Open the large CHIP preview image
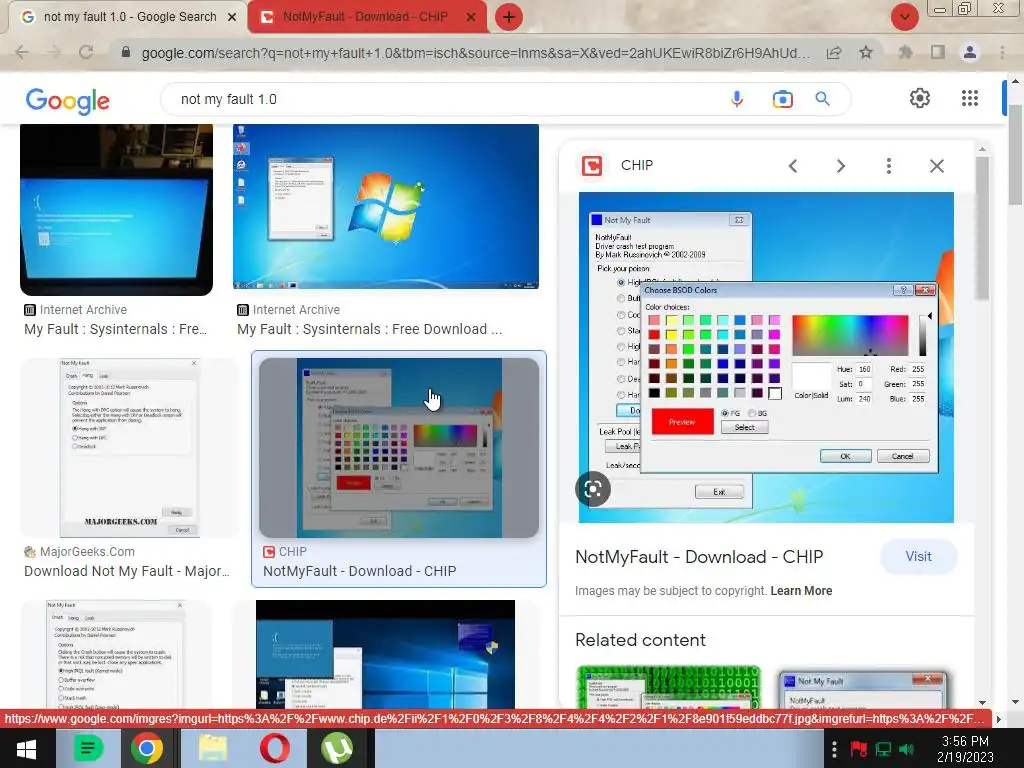The width and height of the screenshot is (1024, 768). 766,357
